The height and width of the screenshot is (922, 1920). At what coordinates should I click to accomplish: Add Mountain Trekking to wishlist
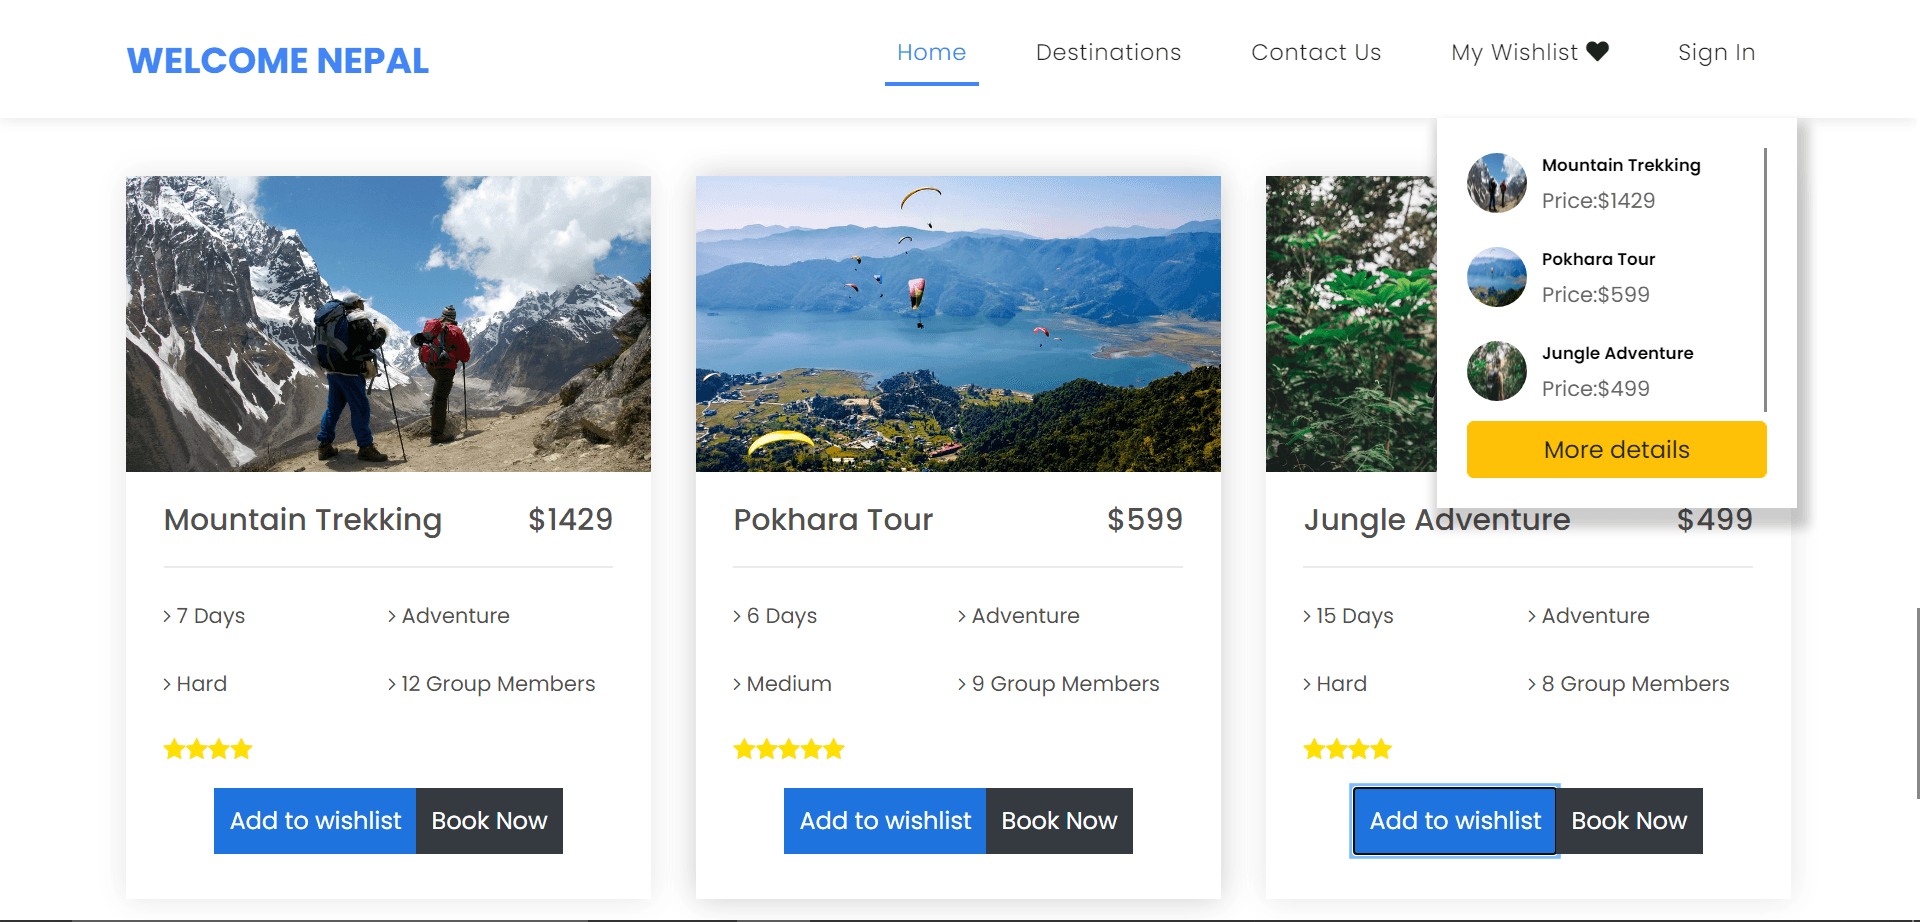point(315,821)
